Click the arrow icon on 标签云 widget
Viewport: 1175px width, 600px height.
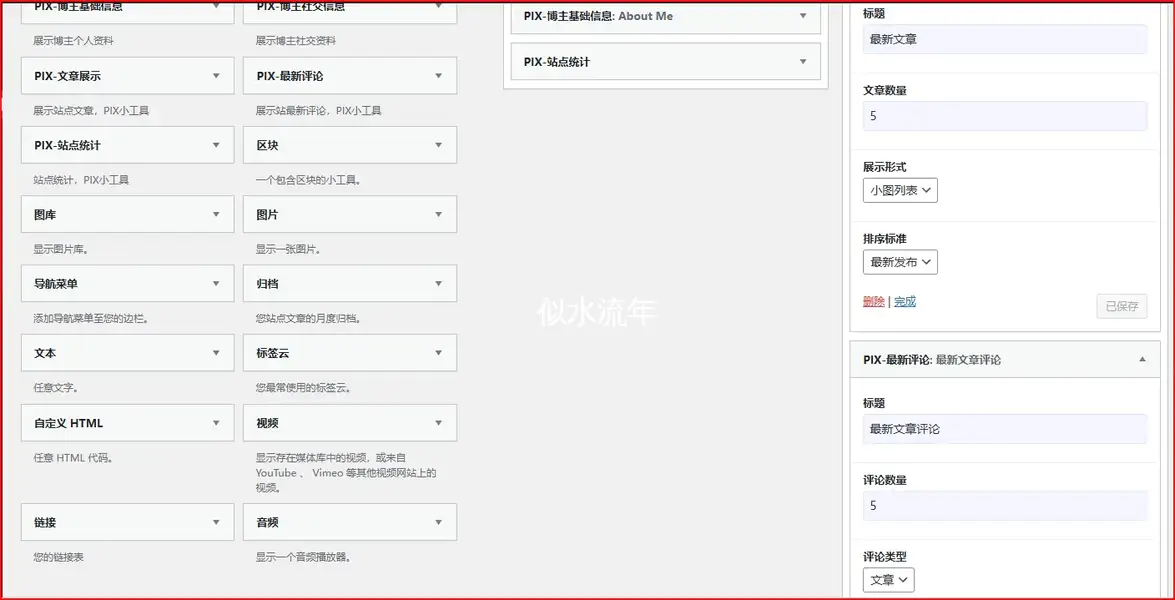coord(438,353)
